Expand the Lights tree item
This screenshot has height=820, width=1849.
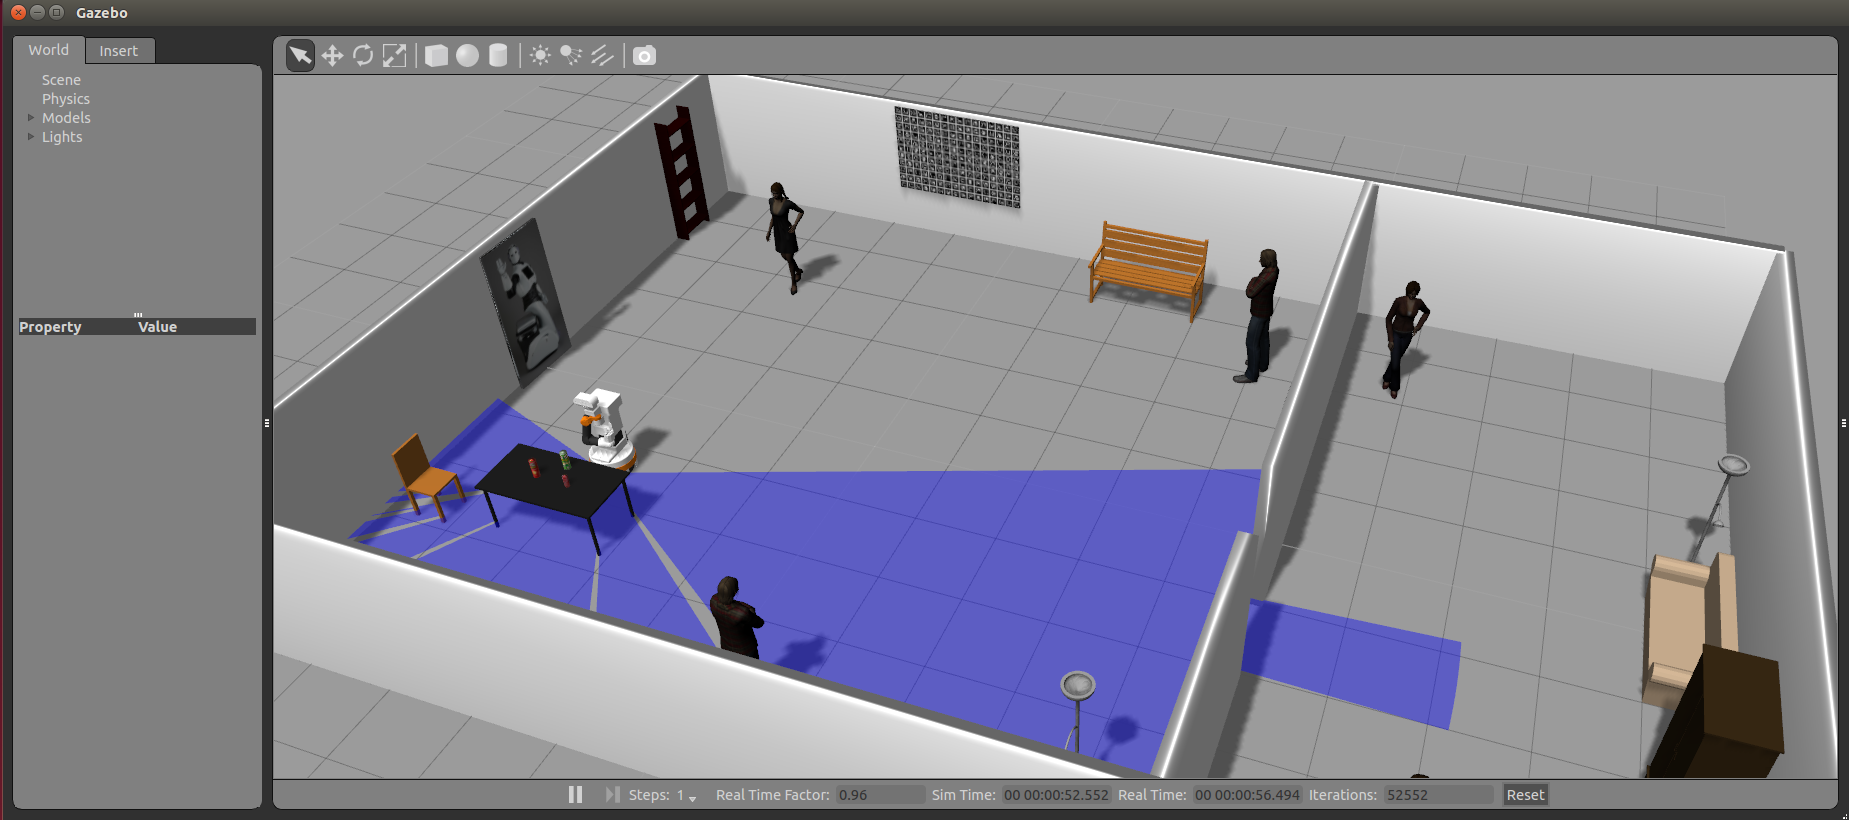[31, 137]
